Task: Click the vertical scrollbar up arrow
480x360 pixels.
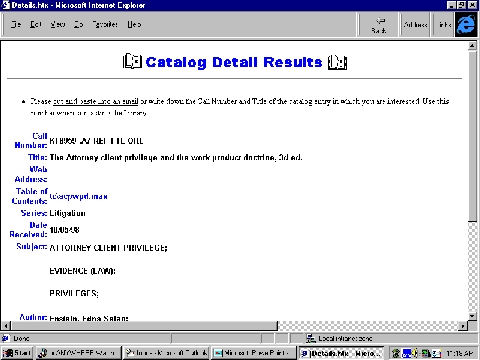Action: [472, 46]
